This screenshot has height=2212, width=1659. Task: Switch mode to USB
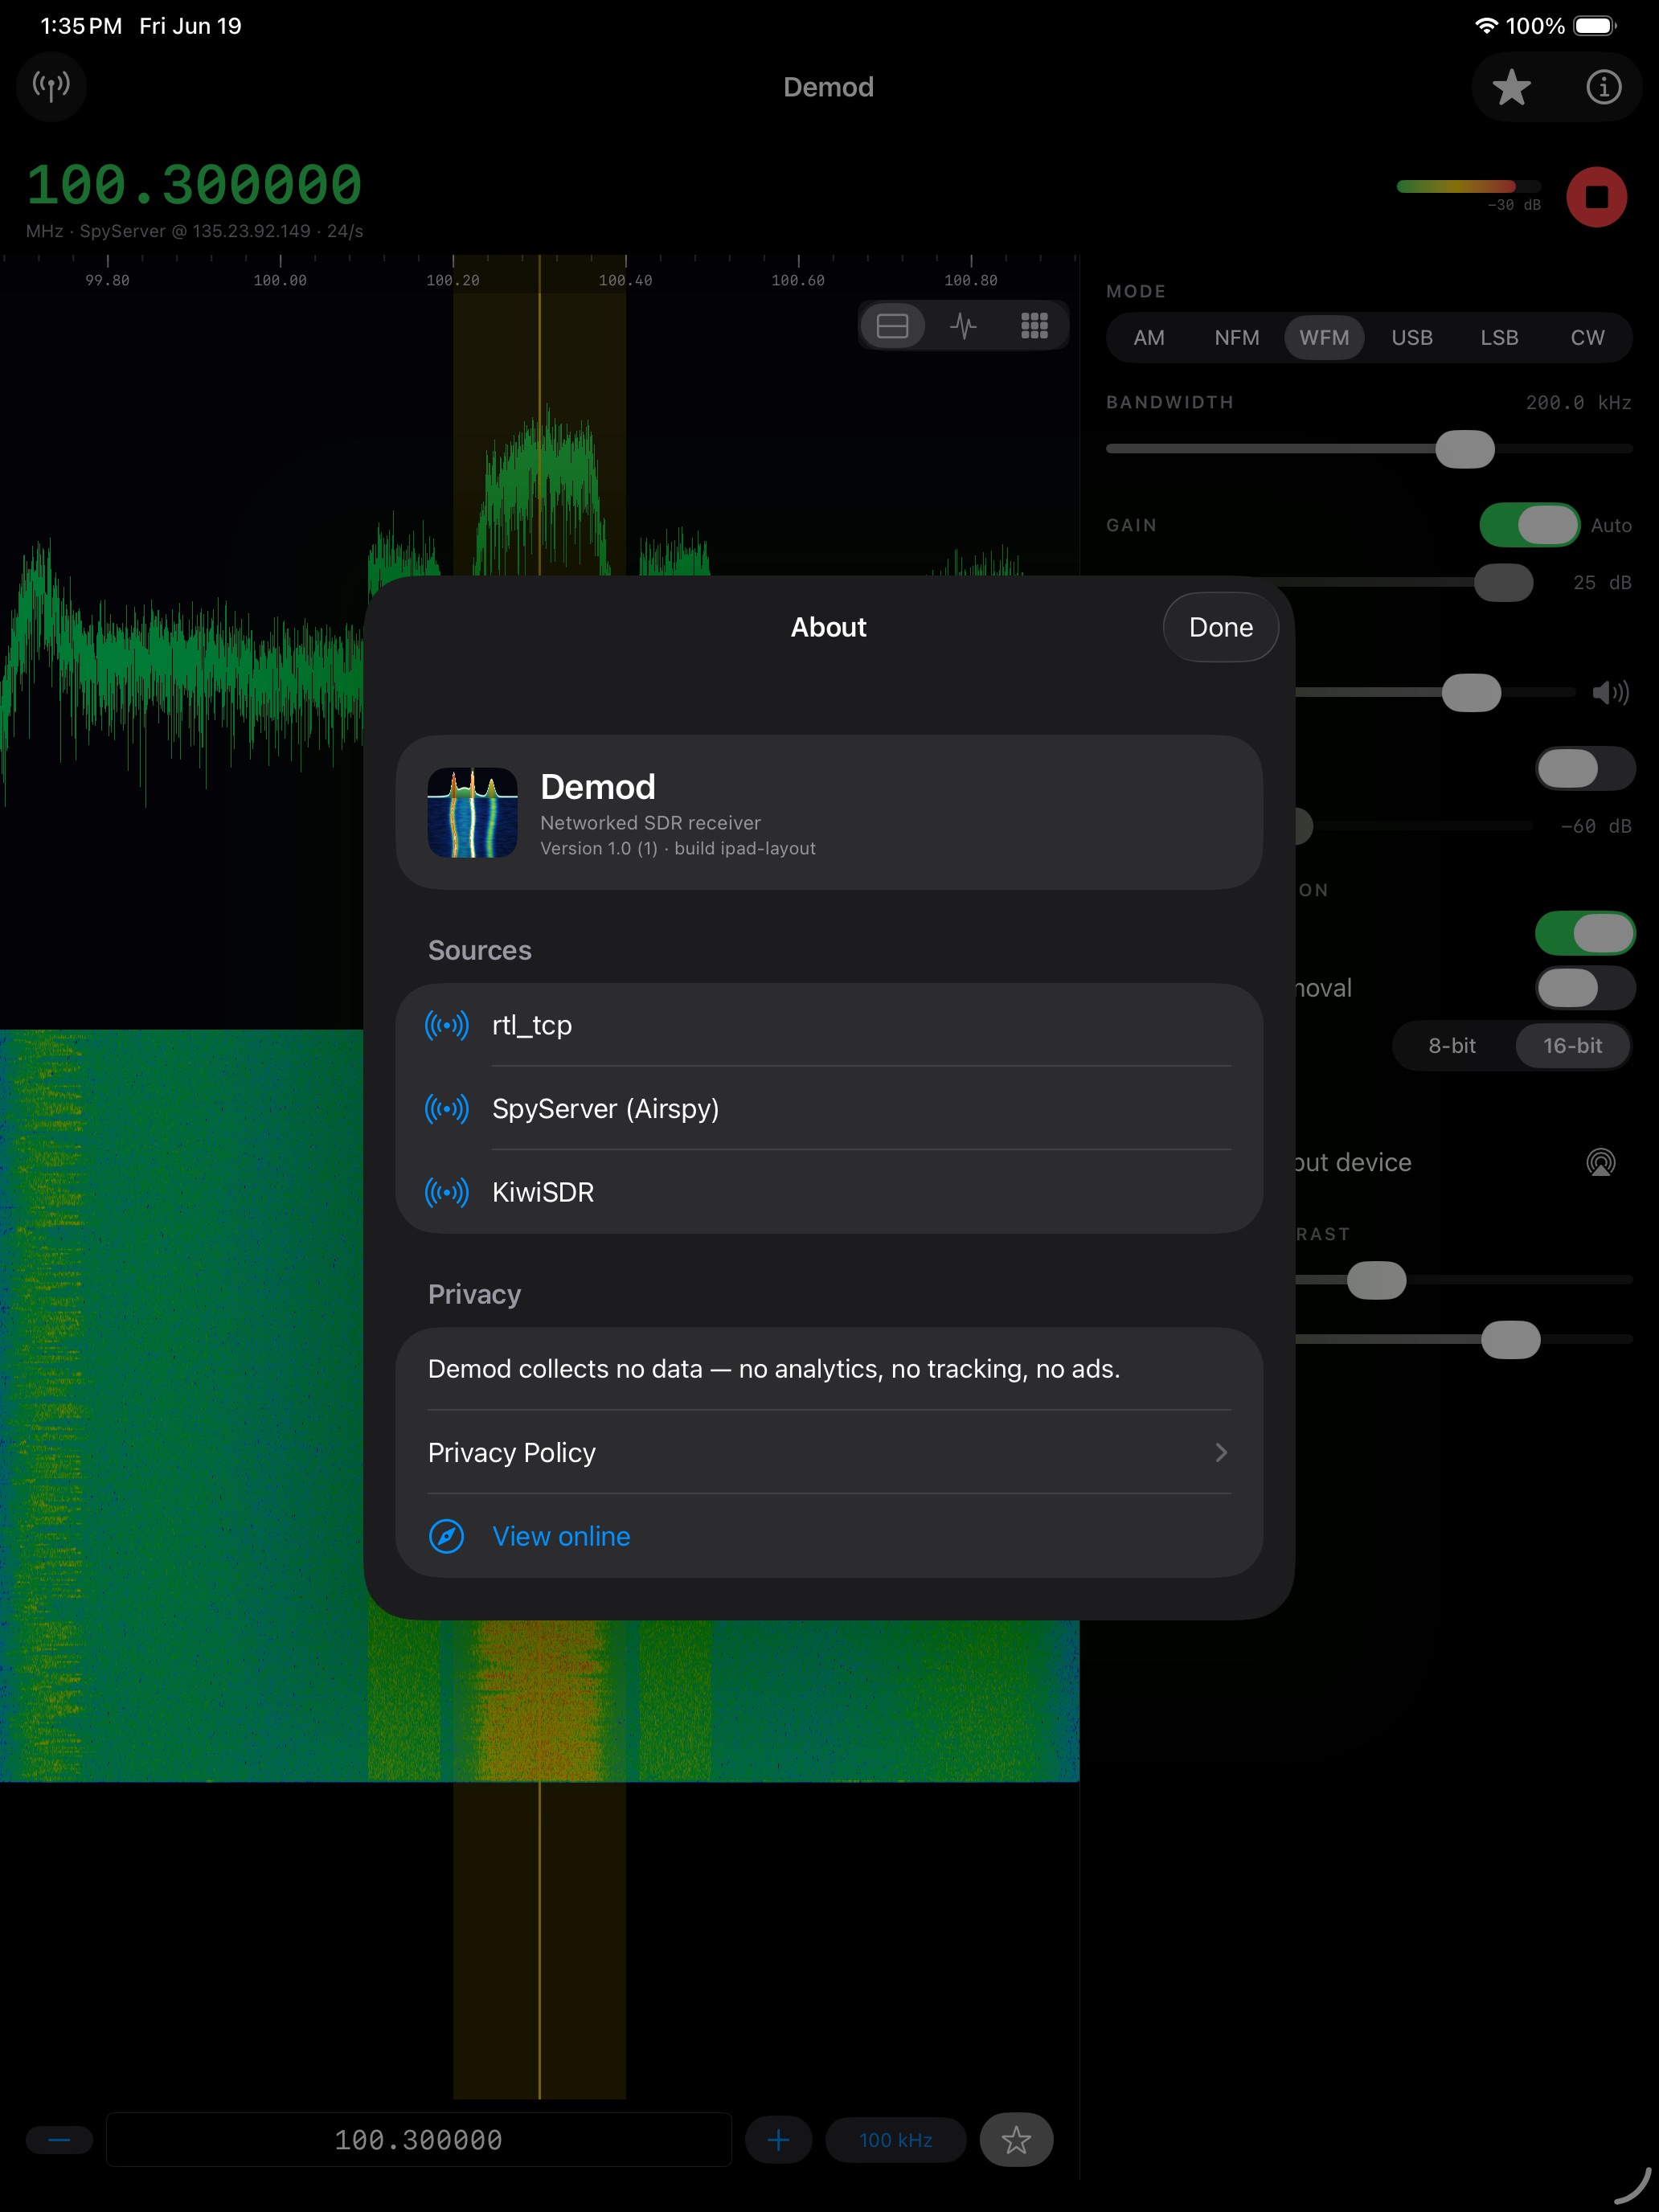click(1411, 337)
